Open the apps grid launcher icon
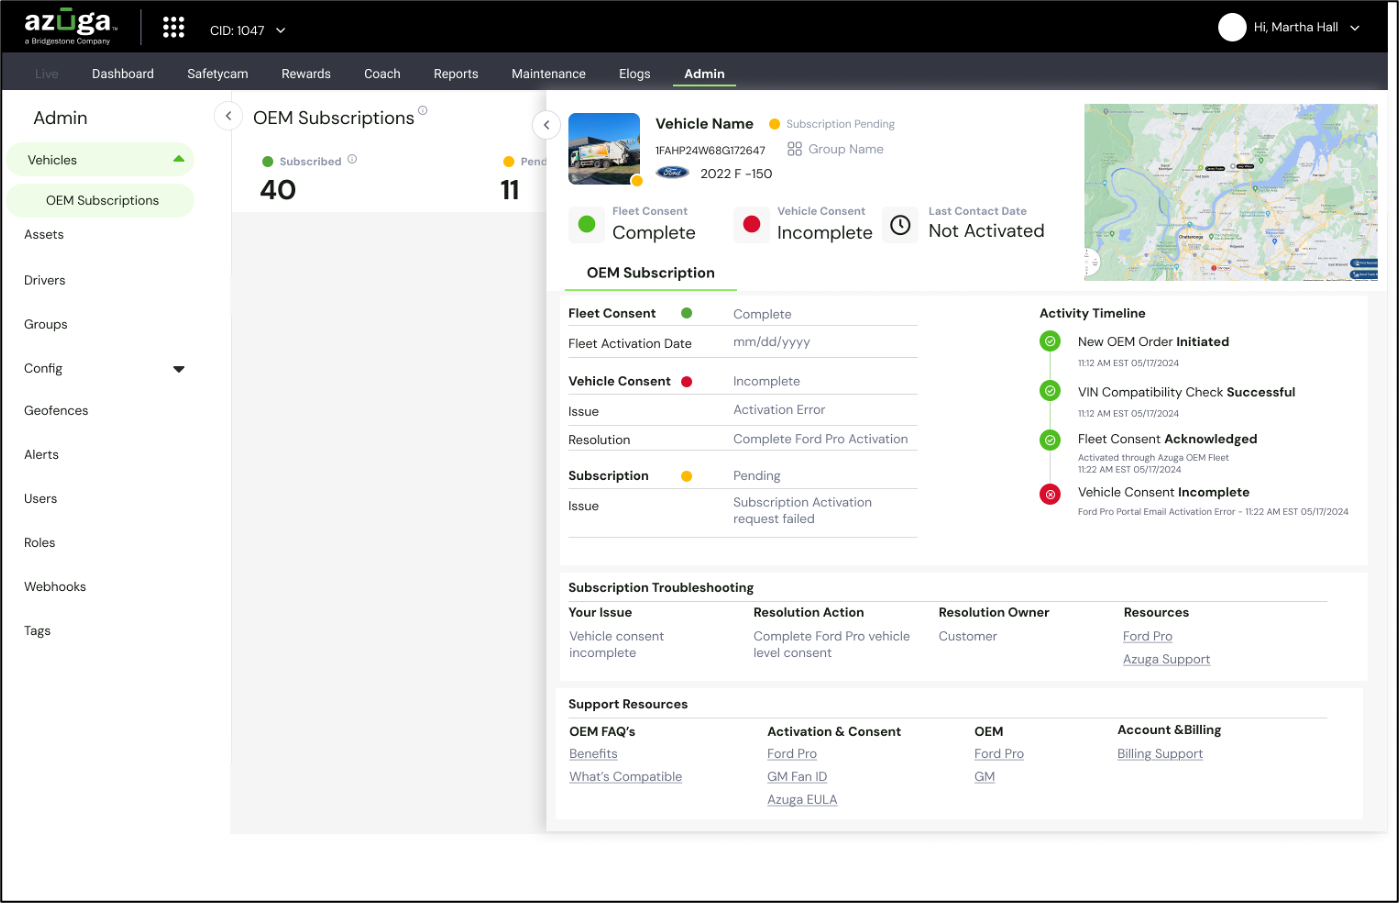The image size is (1400, 904). click(173, 28)
